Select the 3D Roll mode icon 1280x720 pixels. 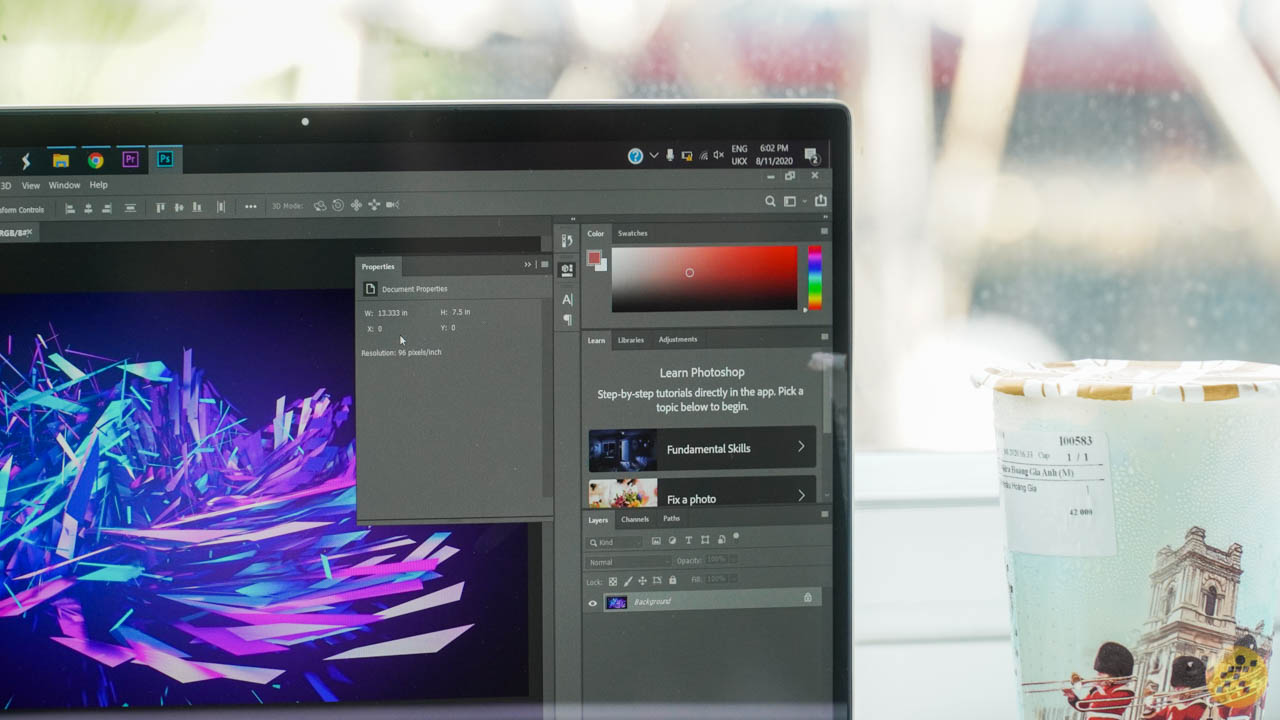pyautogui.click(x=338, y=205)
